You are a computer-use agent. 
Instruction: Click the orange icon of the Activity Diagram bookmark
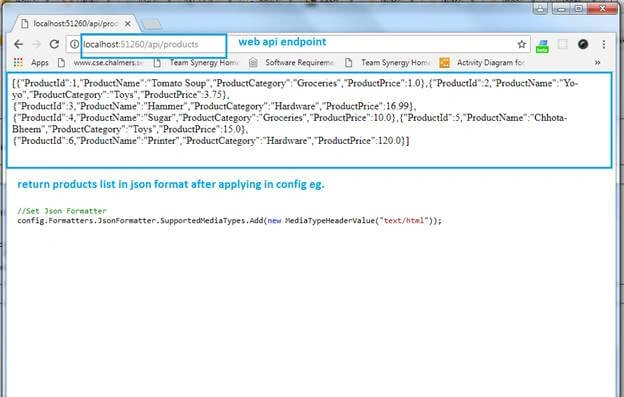coord(445,62)
